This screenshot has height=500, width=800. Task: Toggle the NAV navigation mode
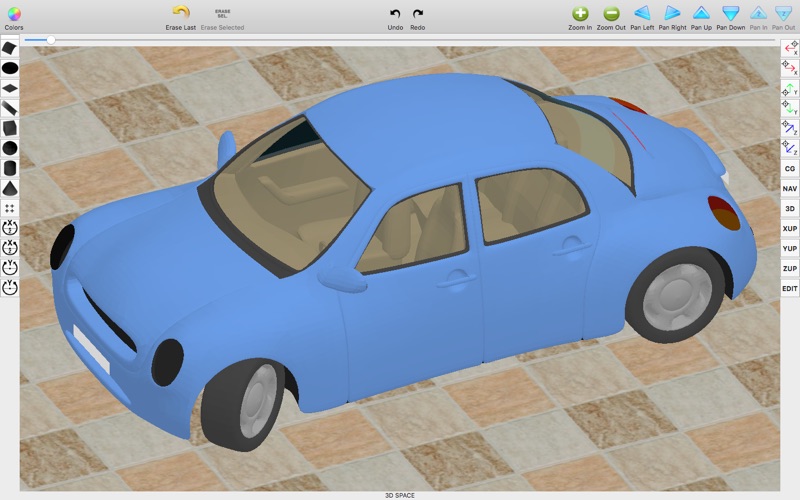pyautogui.click(x=789, y=188)
